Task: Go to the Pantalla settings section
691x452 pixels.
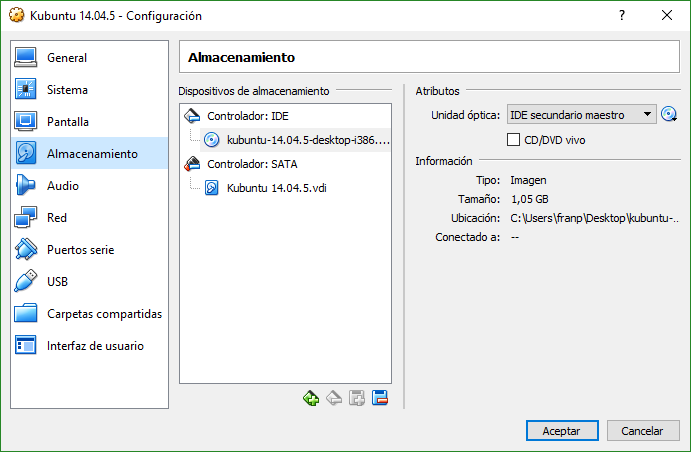Action: coord(68,122)
